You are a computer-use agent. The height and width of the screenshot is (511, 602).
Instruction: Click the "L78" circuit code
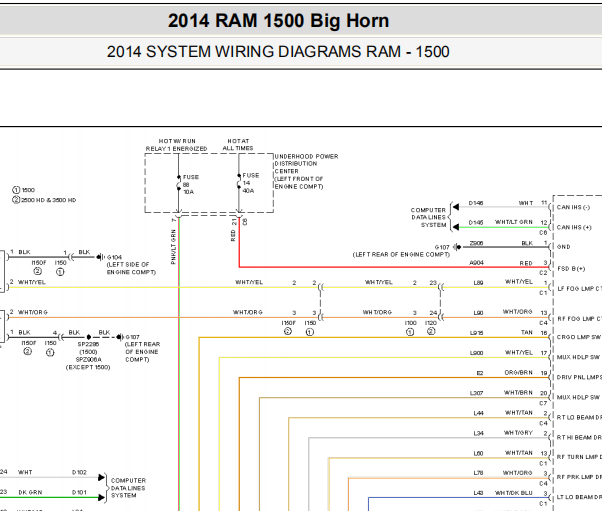[478, 473]
